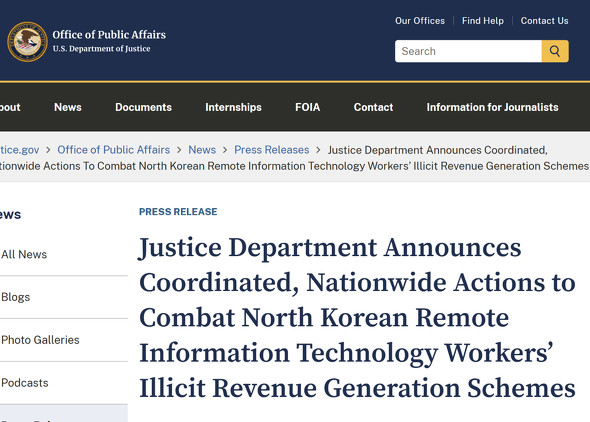Viewport: 590px width, 422px height.
Task: Follow the News breadcrumb link
Action: (202, 150)
